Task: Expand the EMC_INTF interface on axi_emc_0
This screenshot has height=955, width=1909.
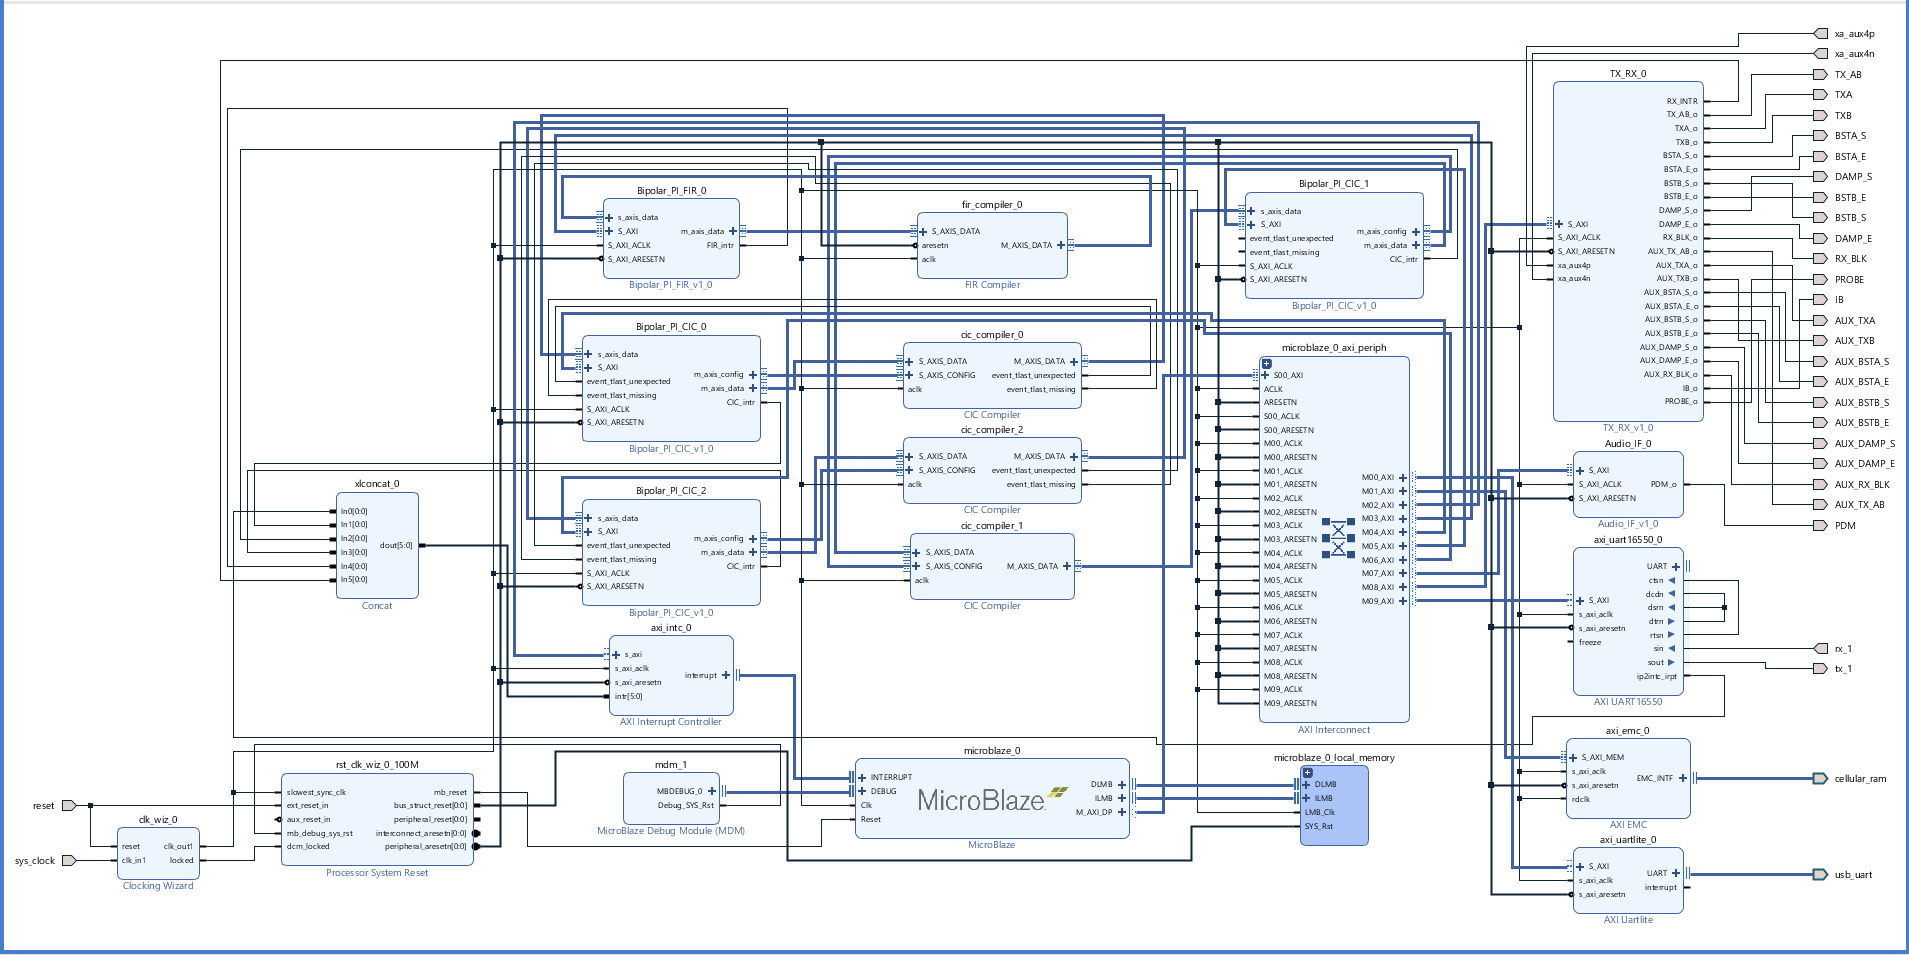Action: pos(1683,778)
